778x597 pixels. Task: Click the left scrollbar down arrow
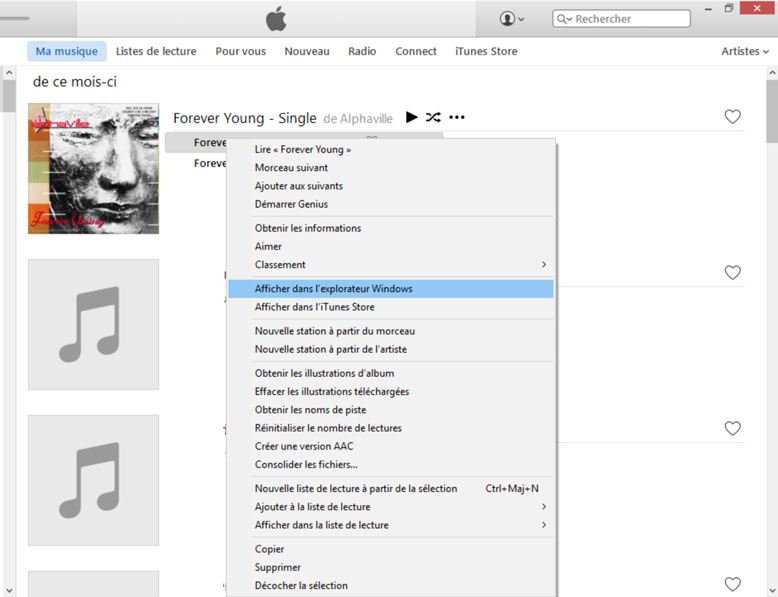9,591
